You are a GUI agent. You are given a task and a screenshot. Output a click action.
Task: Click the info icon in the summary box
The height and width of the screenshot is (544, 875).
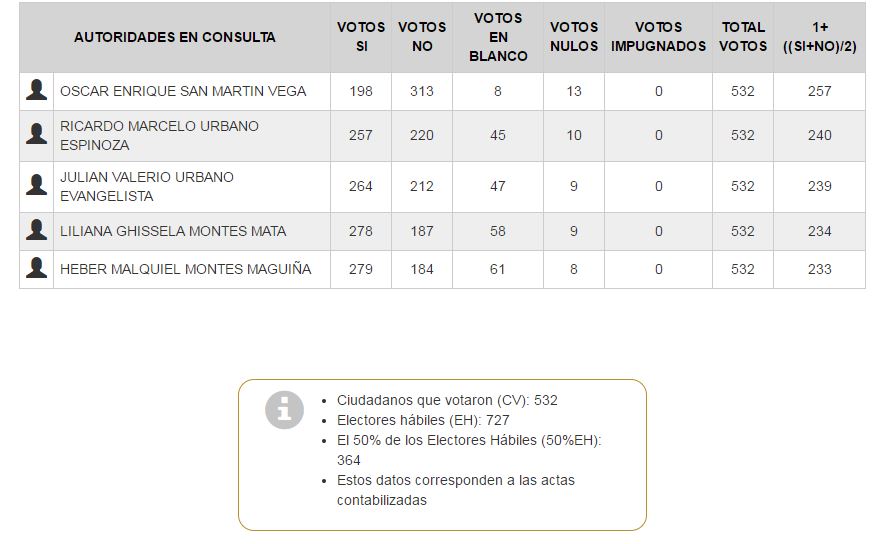click(x=284, y=410)
